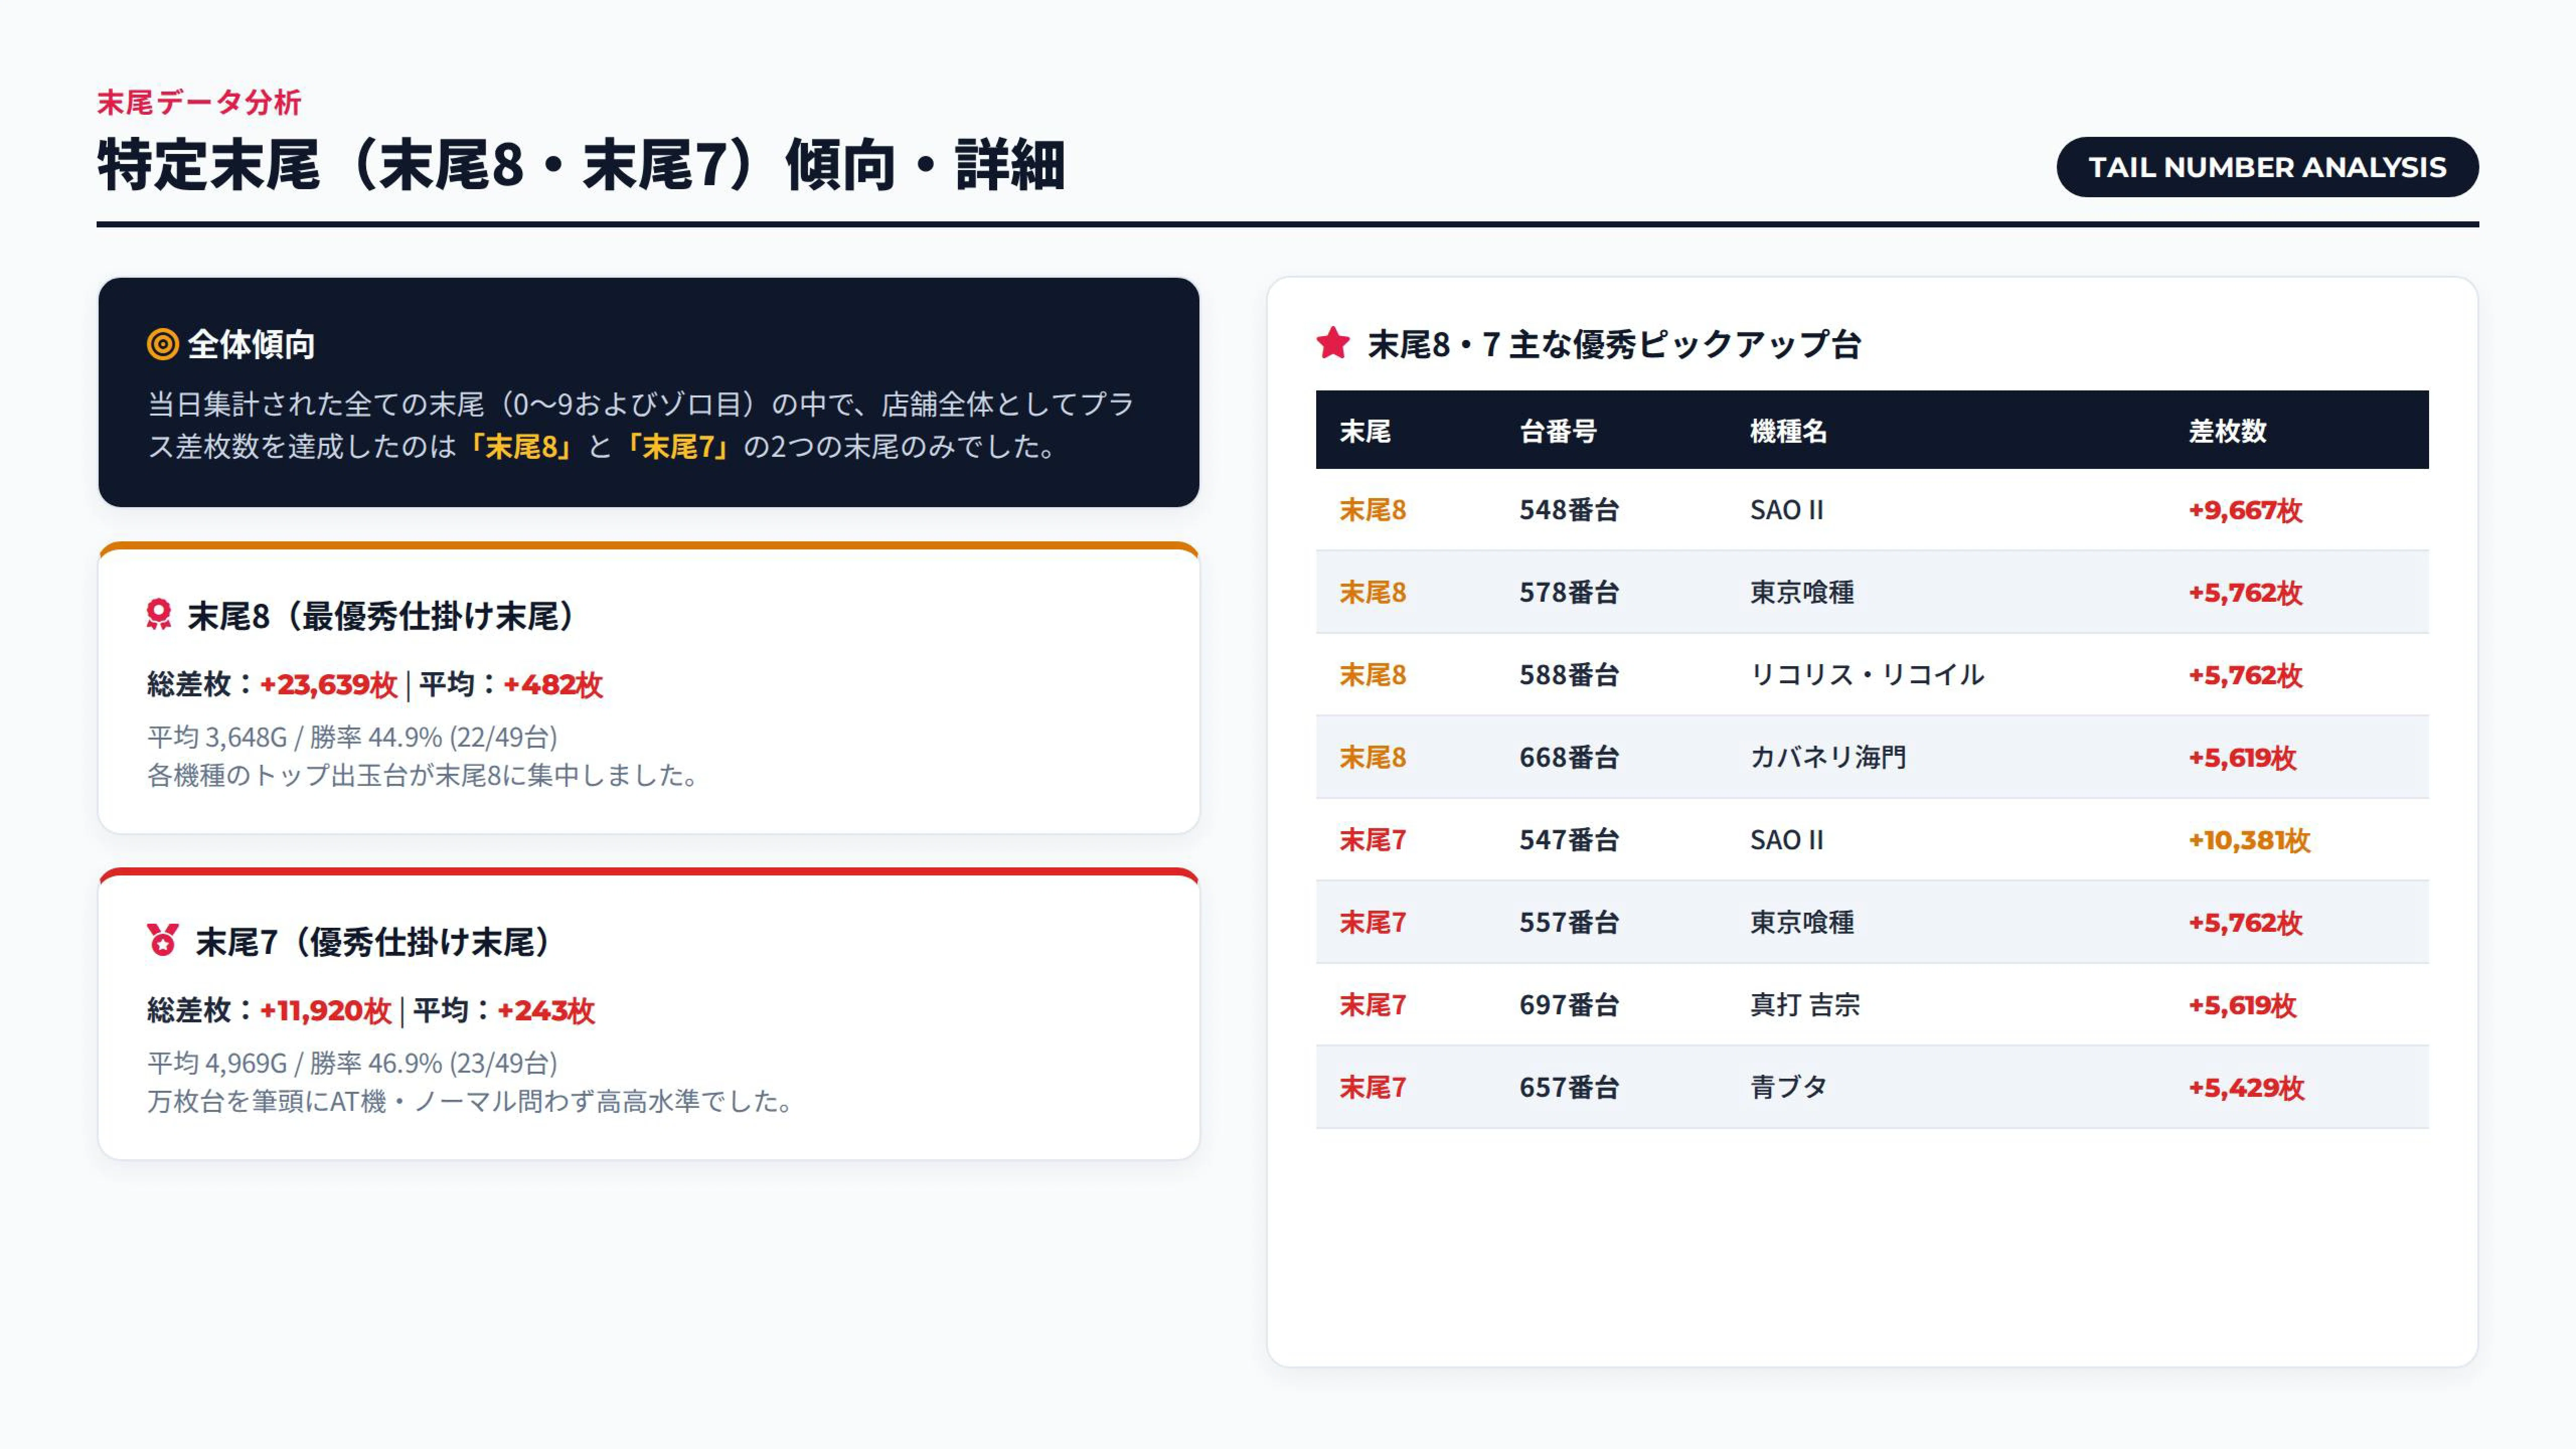Click the 547番台 cell
The width and height of the screenshot is (2576, 1449).
[1569, 840]
